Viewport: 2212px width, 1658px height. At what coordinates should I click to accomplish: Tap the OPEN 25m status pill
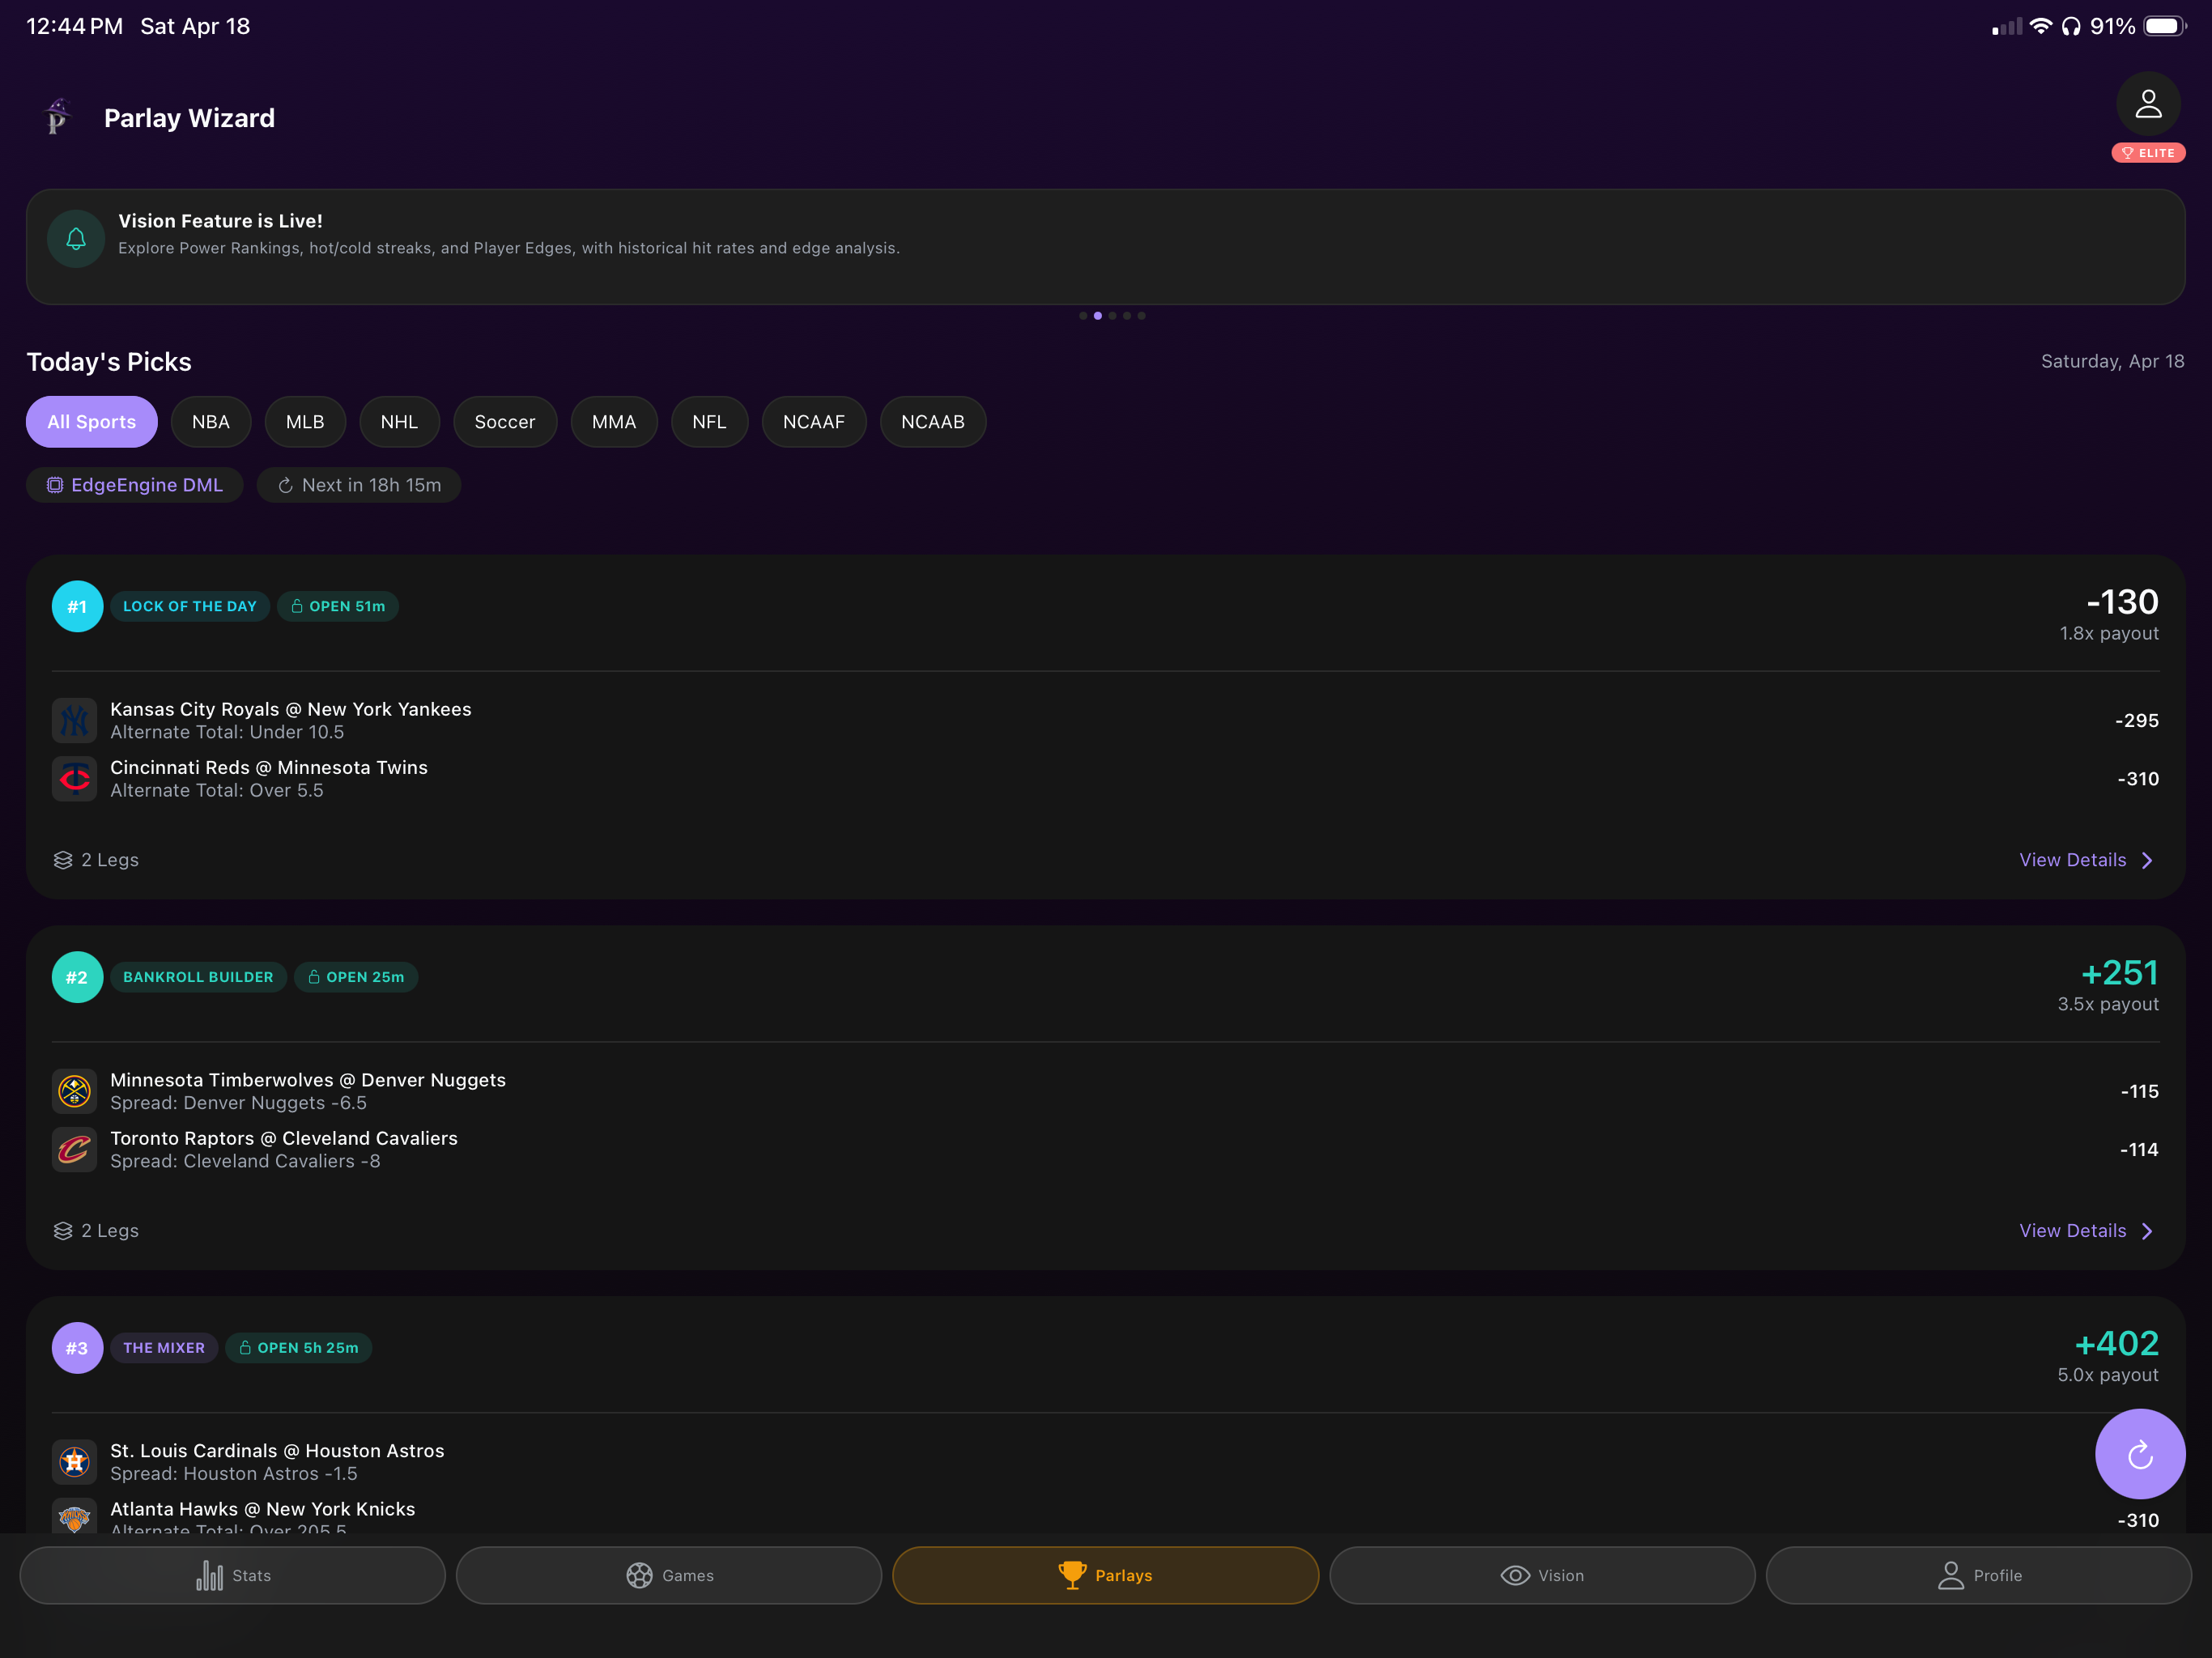coord(356,977)
